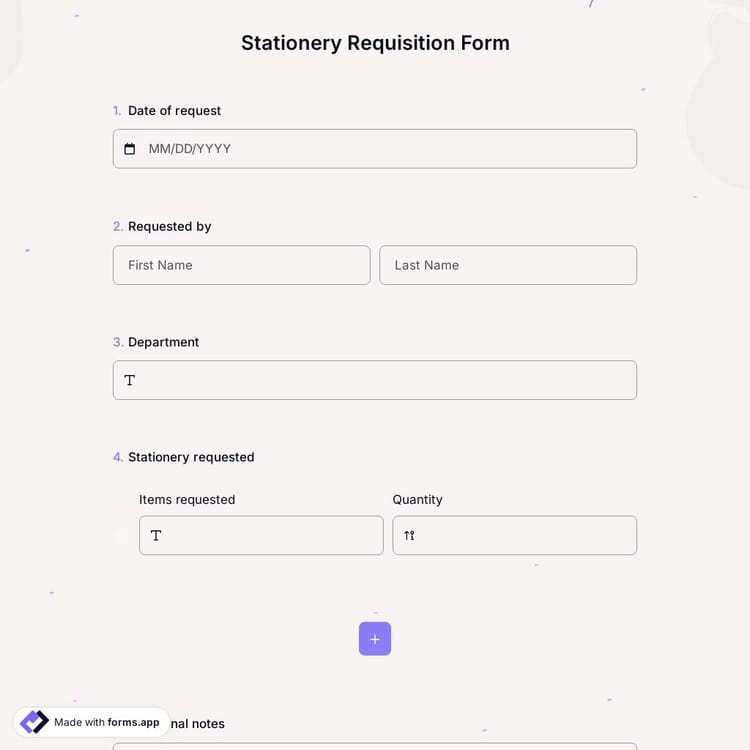
Task: Click the "Stationery requested" question label
Action: tap(191, 457)
